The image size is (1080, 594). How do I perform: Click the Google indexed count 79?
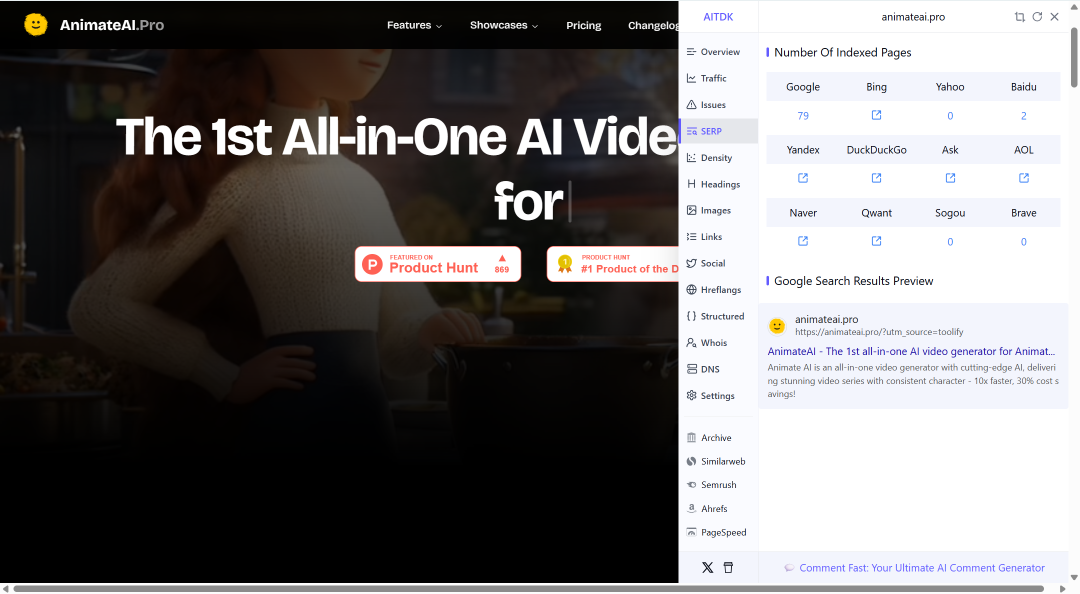coord(802,116)
